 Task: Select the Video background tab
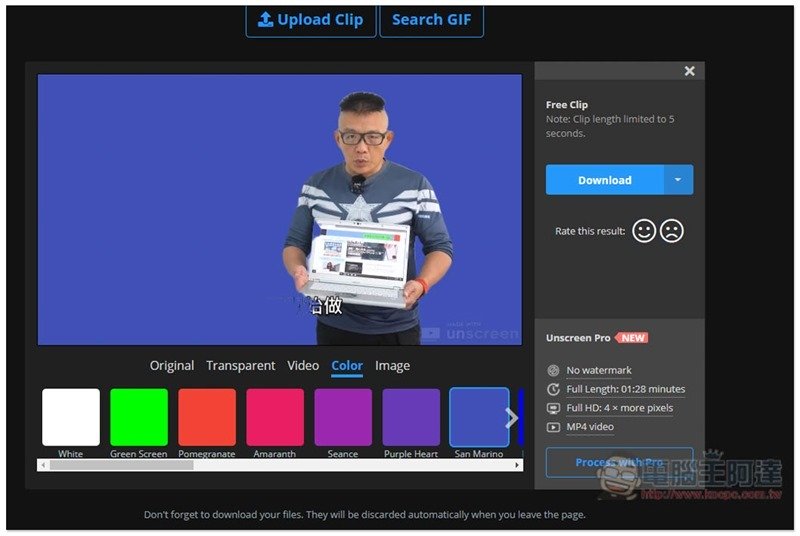click(x=303, y=366)
